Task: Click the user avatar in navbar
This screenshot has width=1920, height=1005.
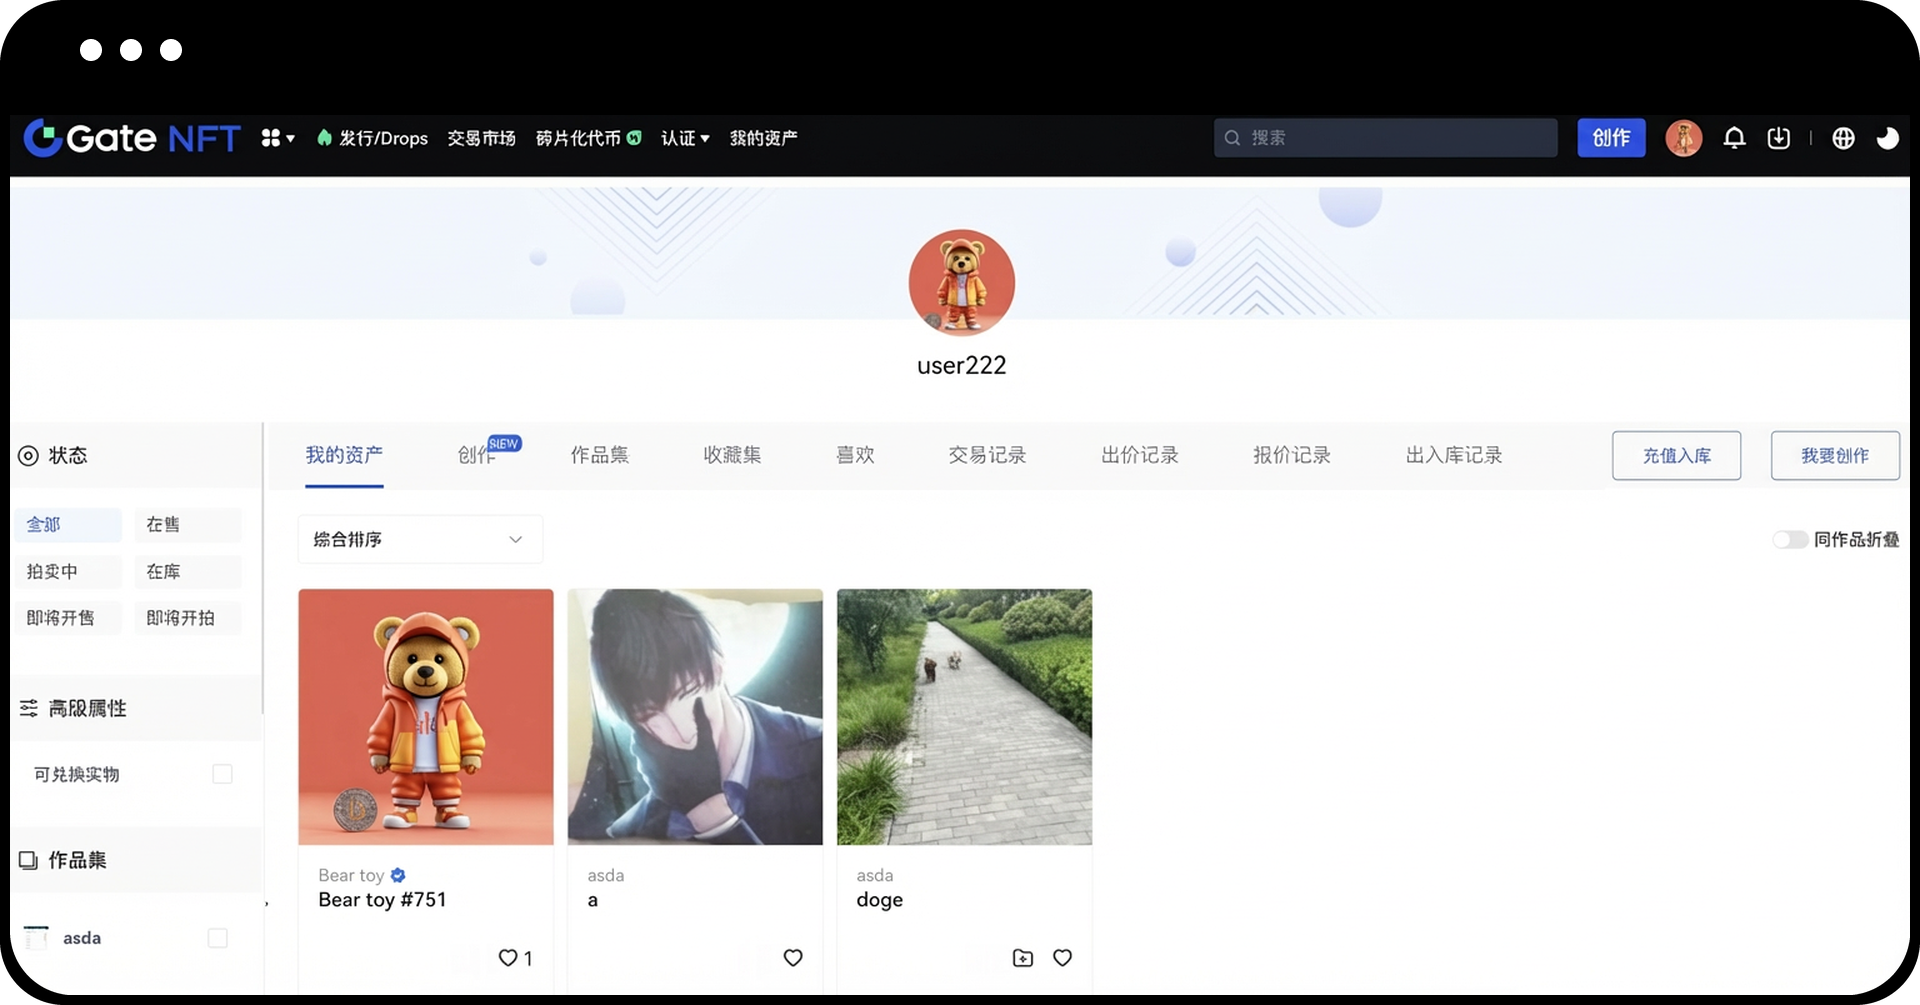Action: tap(1683, 138)
